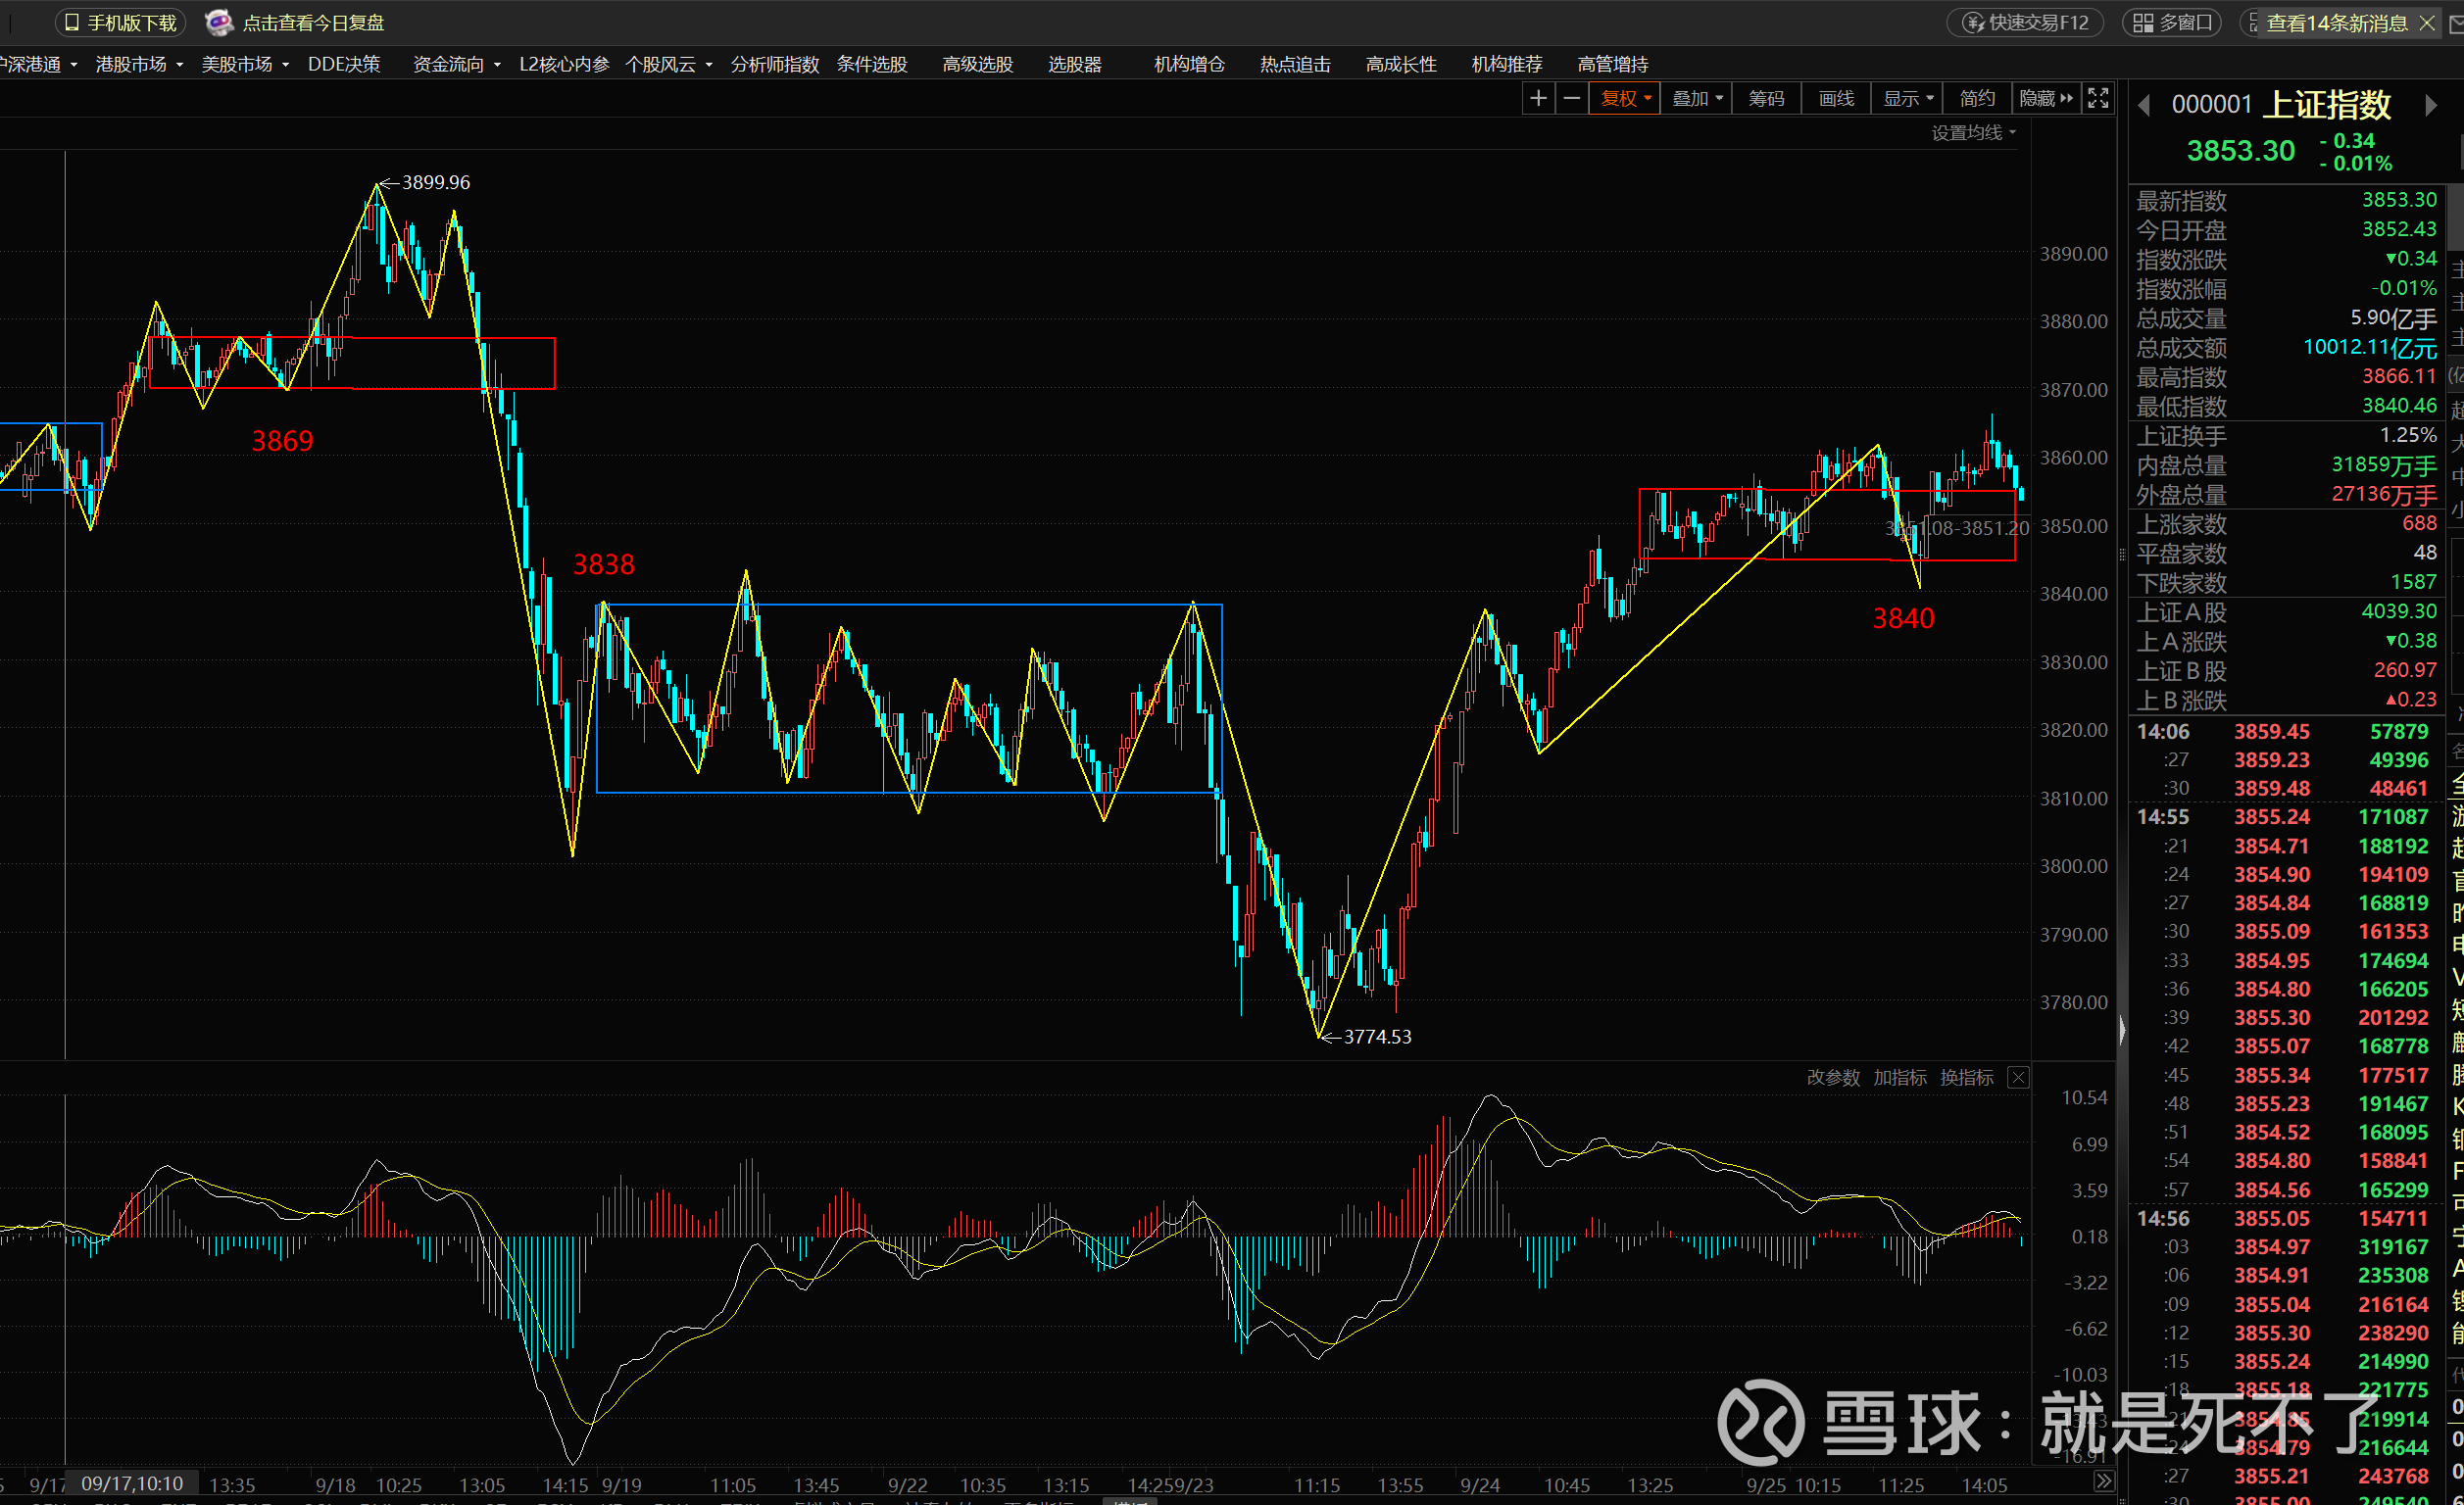Image resolution: width=2464 pixels, height=1505 pixels.
Task: Expand 叠加 overlay dropdown
Action: coord(1697,98)
